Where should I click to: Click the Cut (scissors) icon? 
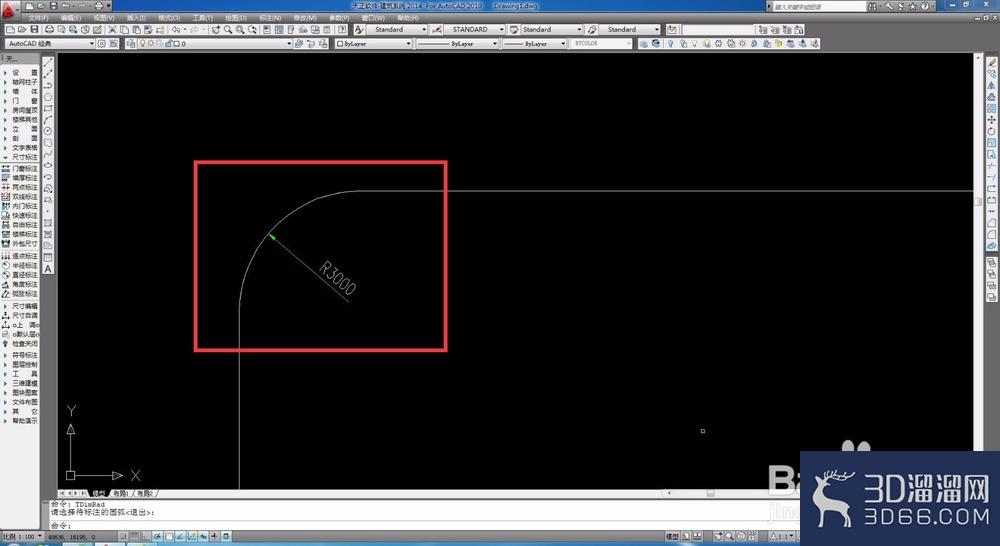coord(112,29)
